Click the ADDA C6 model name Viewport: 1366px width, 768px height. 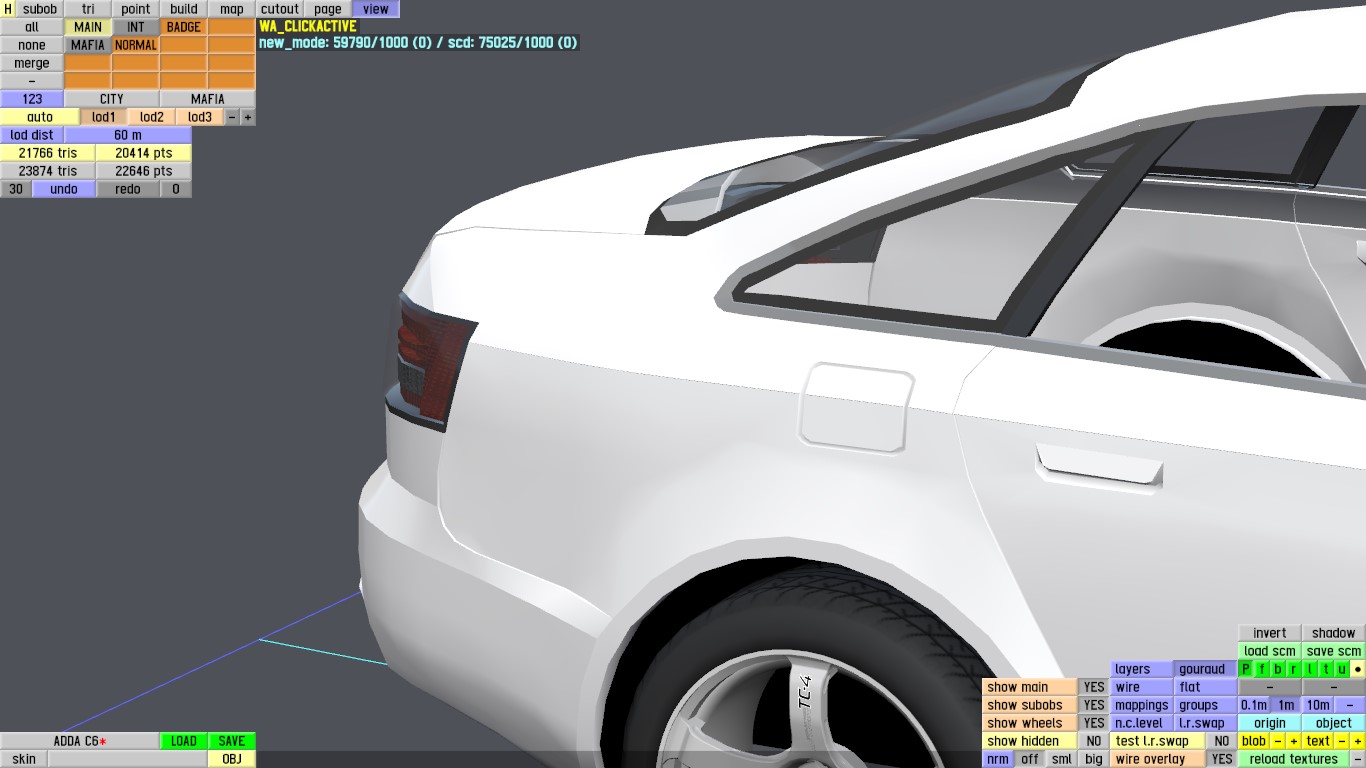click(x=80, y=741)
